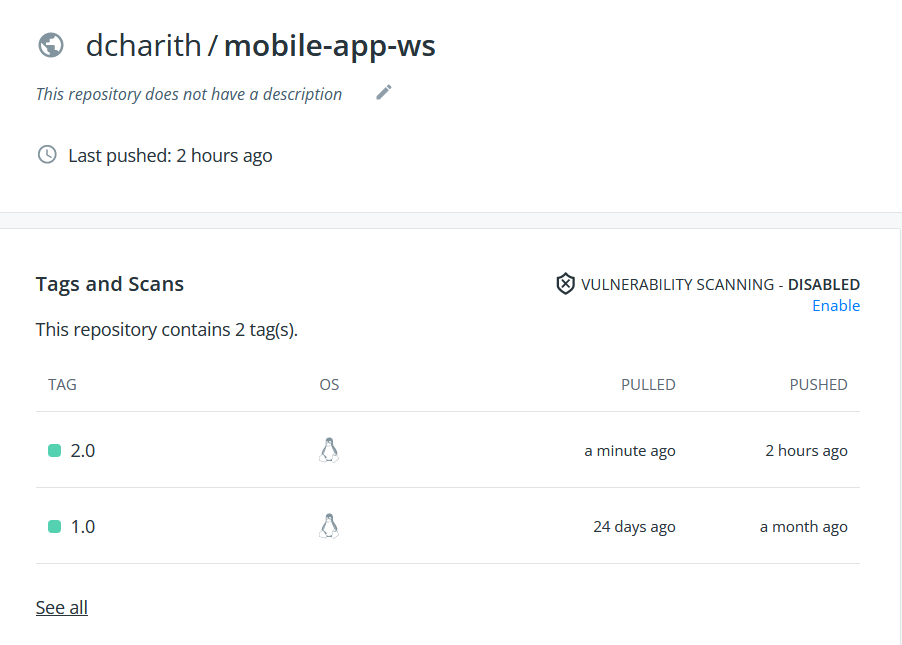The width and height of the screenshot is (902, 645).
Task: Click the PULLED column header
Action: point(648,384)
